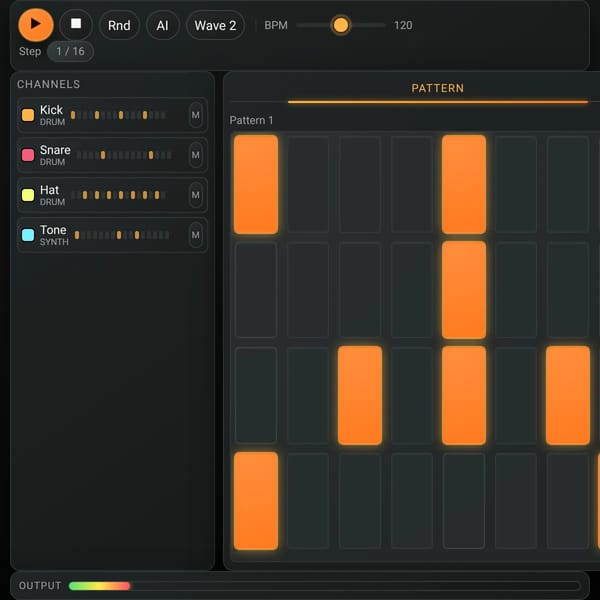Click the Hat channel yellow color swatch

click(x=28, y=195)
